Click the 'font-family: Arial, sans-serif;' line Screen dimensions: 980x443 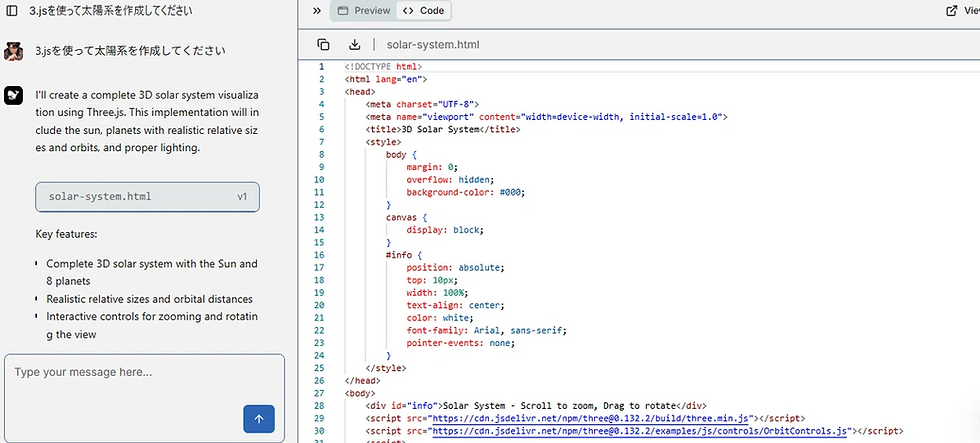pos(486,331)
